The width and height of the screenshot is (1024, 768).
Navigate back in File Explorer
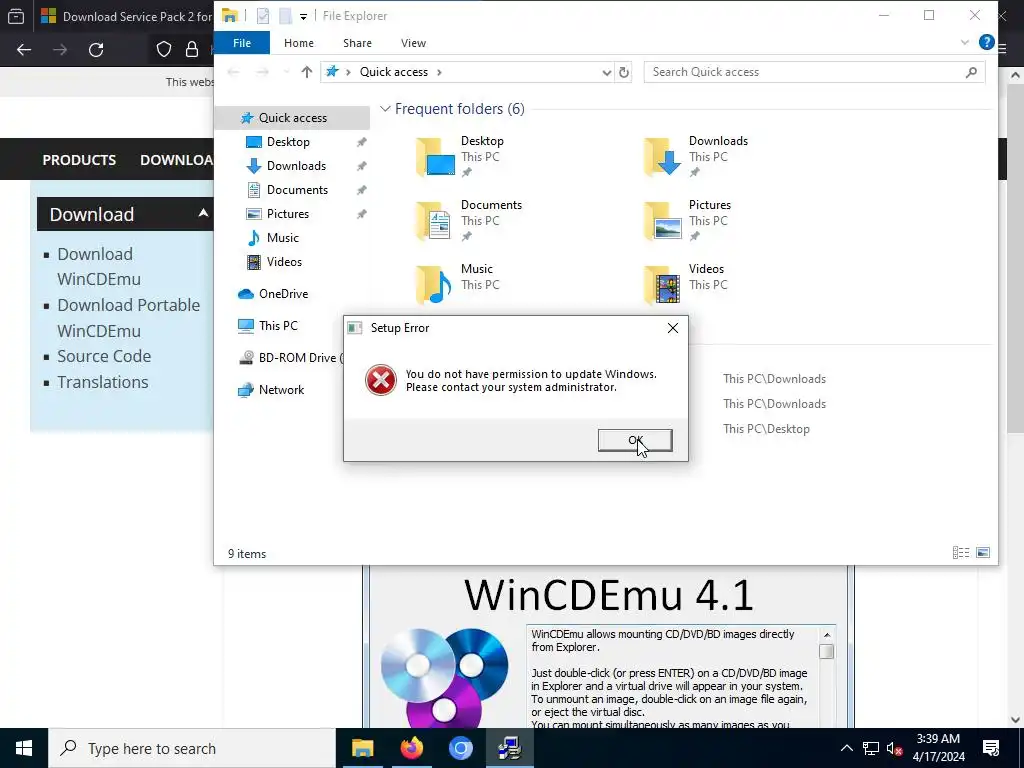pos(233,72)
